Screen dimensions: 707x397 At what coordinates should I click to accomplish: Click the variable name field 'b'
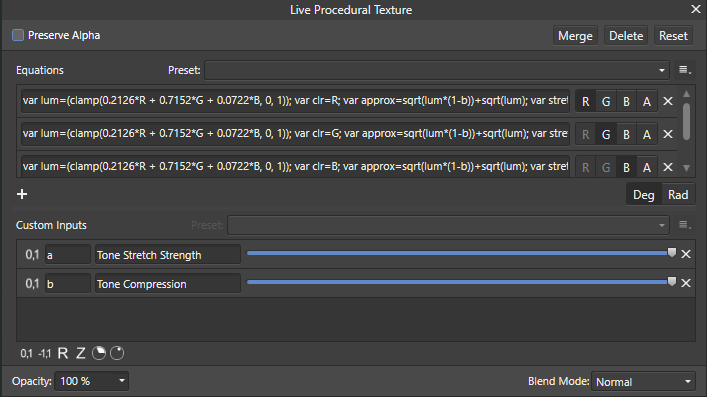(x=68, y=284)
